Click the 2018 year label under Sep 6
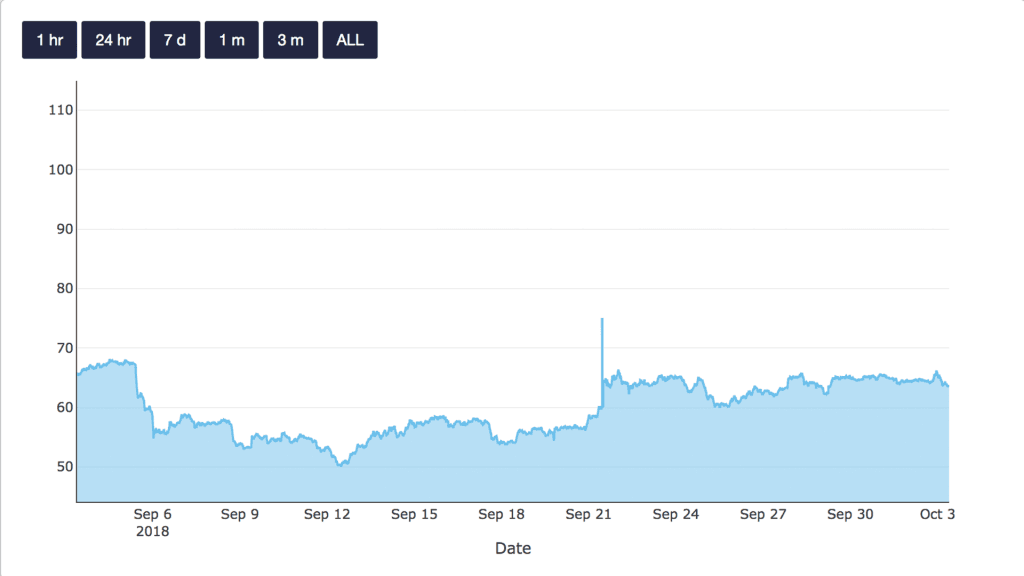The image size is (1024, 576). [x=152, y=532]
